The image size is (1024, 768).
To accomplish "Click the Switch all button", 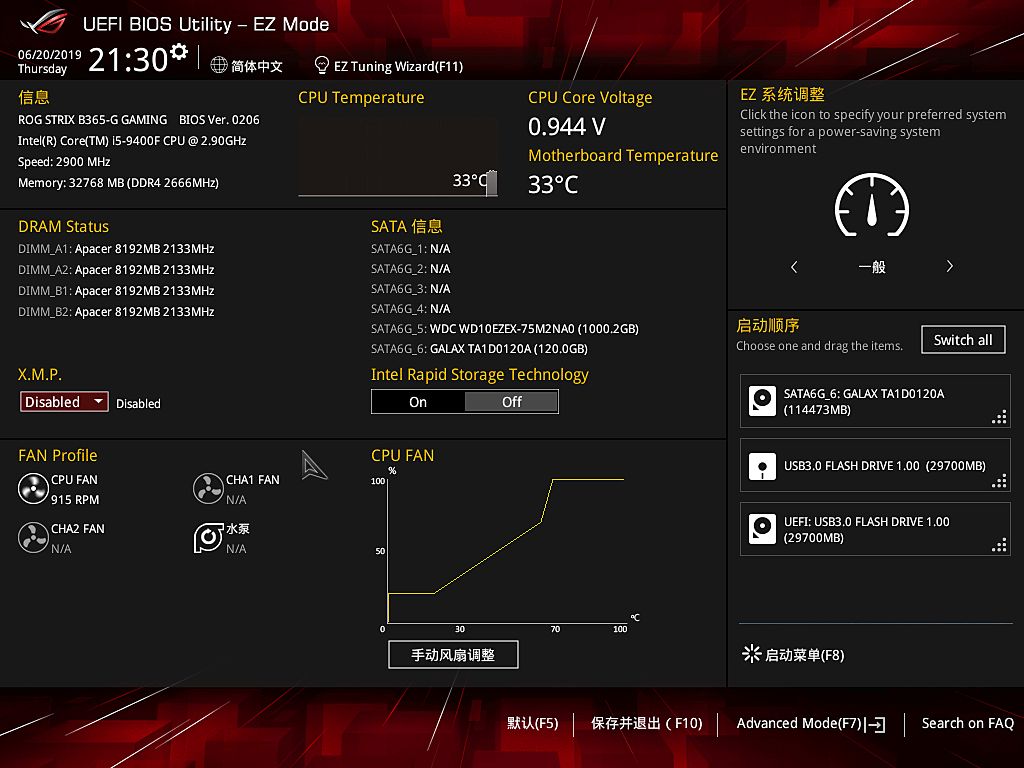I will pyautogui.click(x=963, y=340).
